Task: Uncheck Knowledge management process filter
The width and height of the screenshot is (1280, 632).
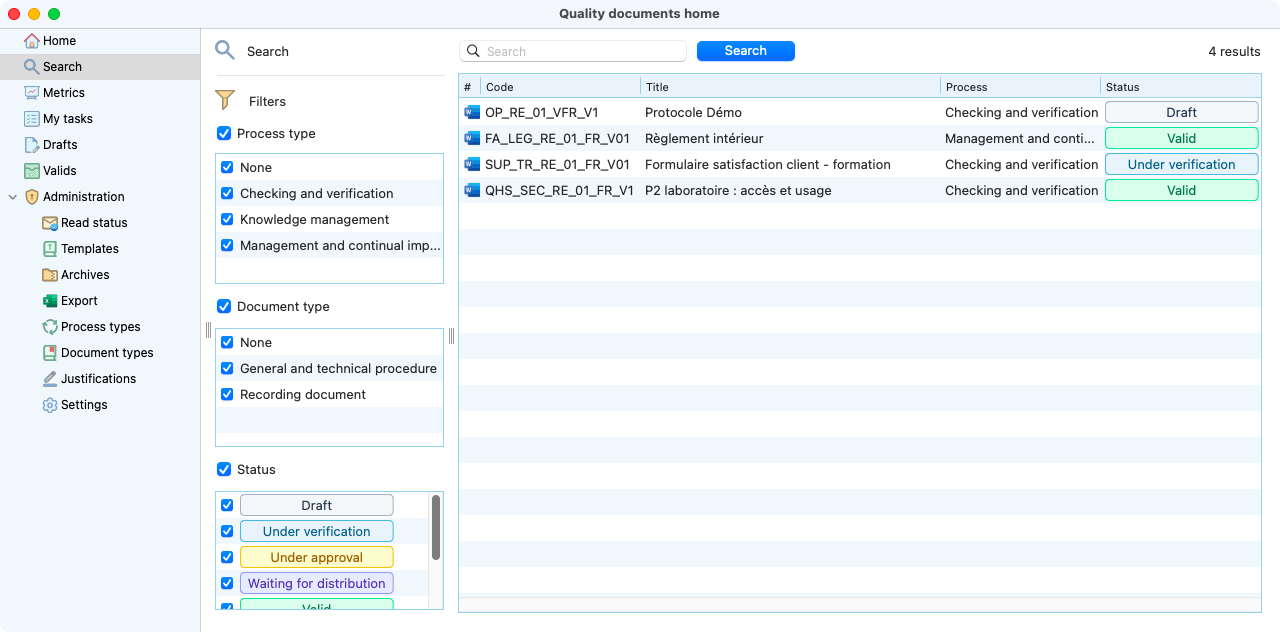Action: point(227,219)
